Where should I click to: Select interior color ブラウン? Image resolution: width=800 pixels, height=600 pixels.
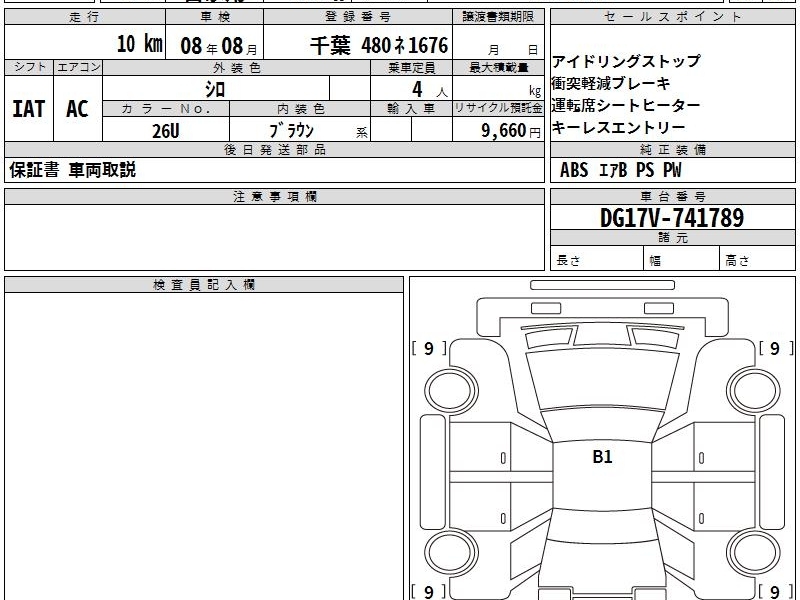[291, 130]
